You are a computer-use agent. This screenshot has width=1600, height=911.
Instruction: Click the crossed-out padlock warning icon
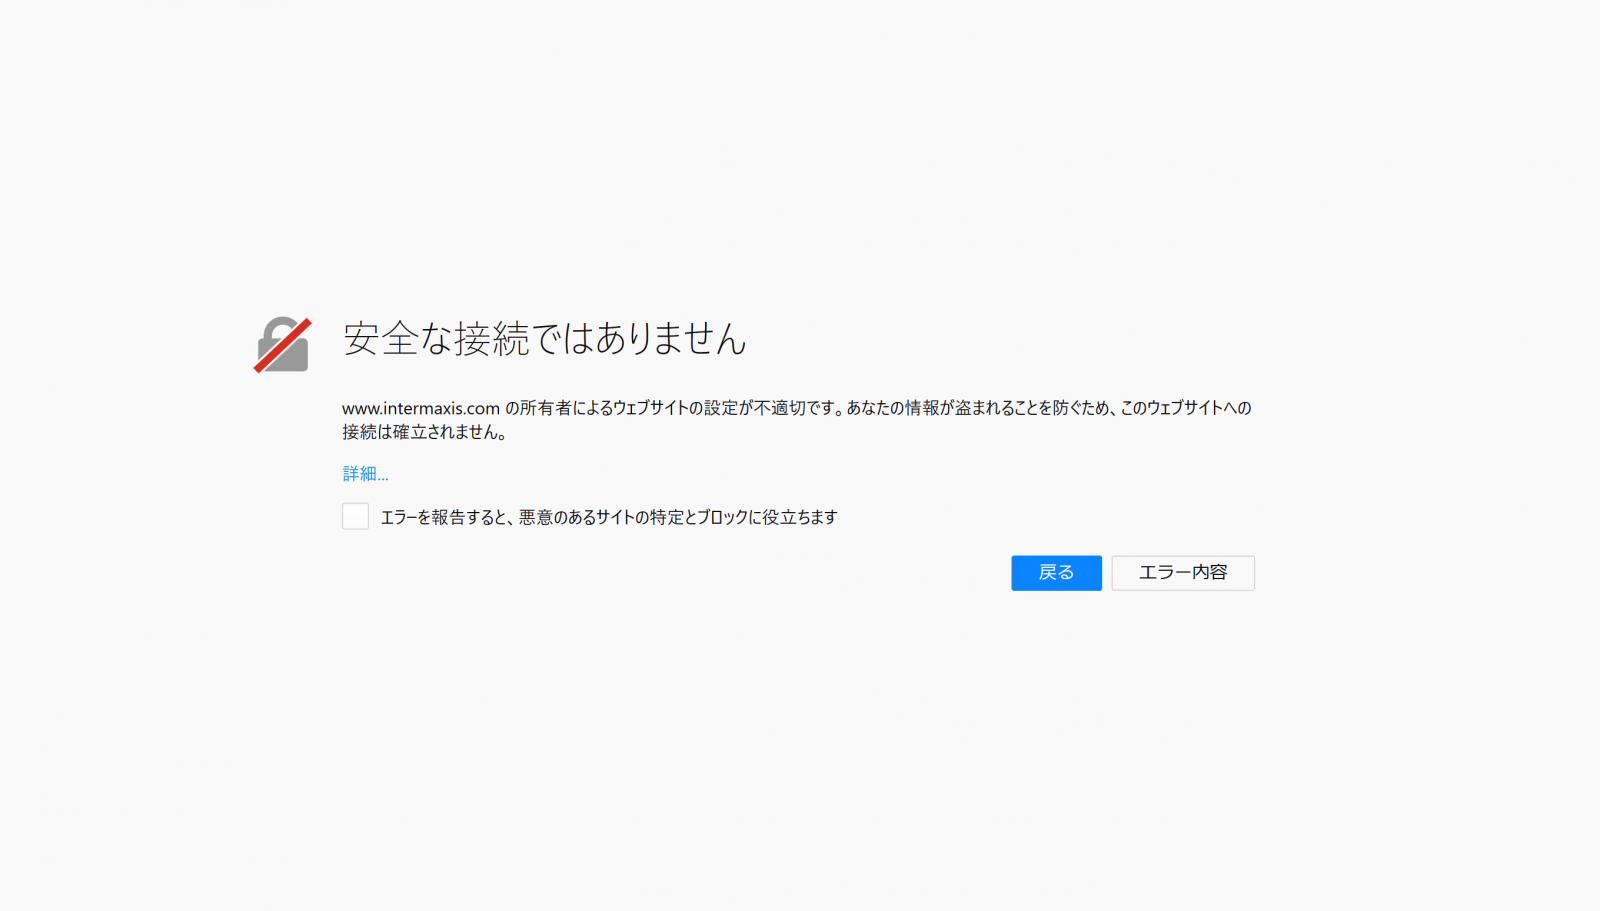pos(282,345)
